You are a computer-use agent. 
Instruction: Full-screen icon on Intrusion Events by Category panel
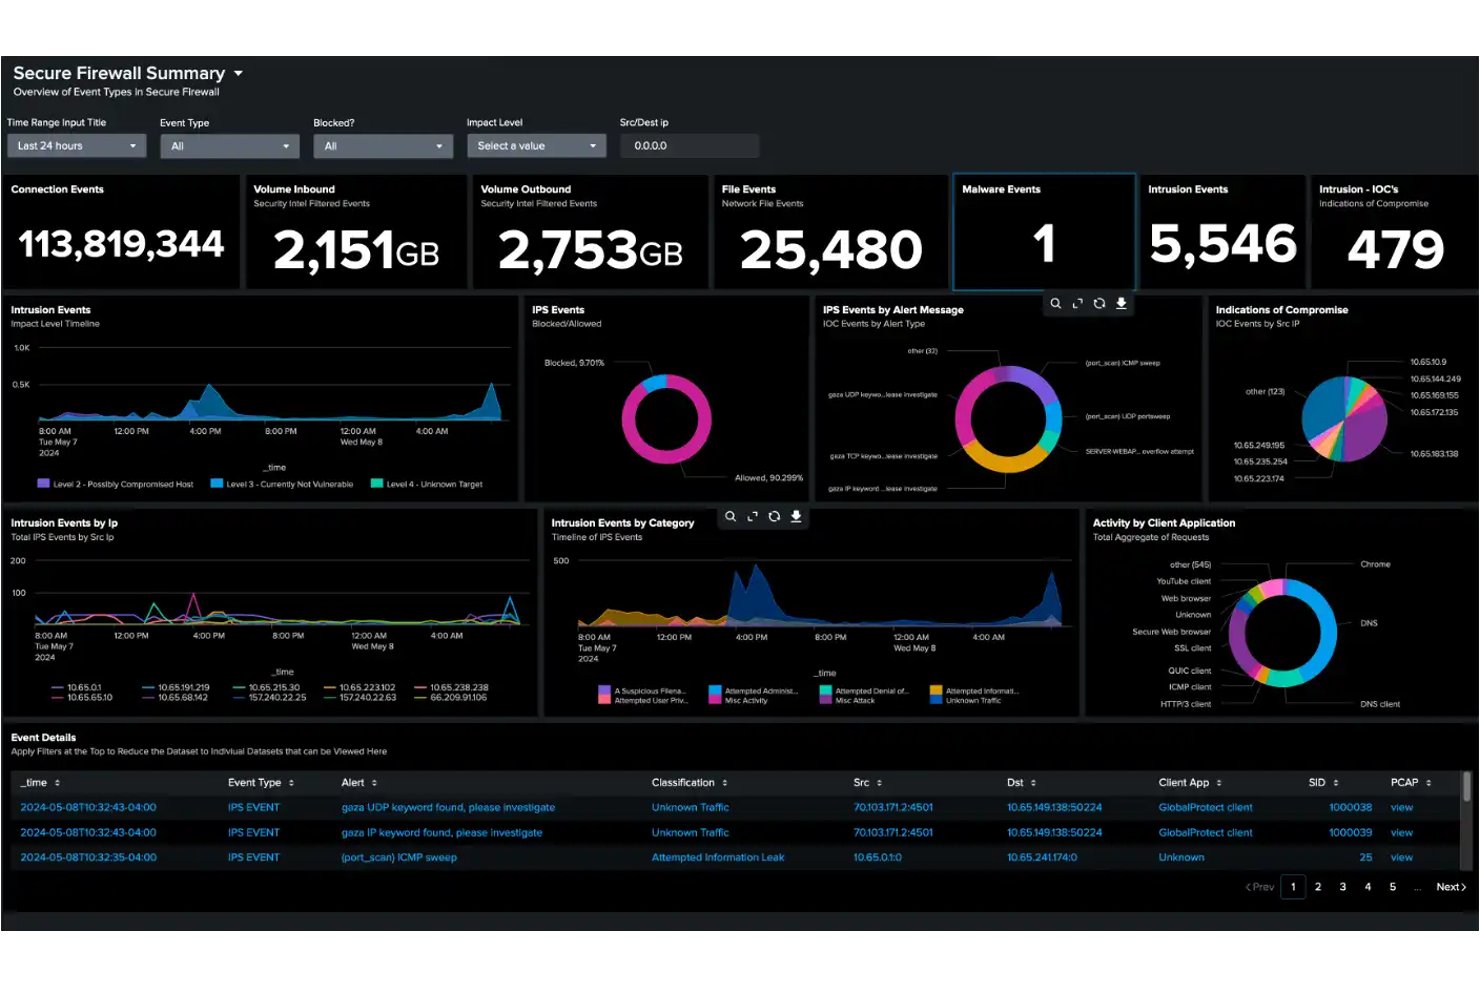752,516
